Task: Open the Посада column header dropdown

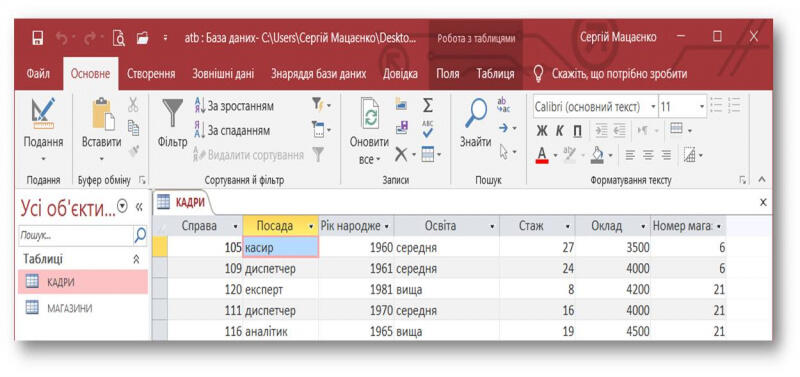Action: click(311, 226)
